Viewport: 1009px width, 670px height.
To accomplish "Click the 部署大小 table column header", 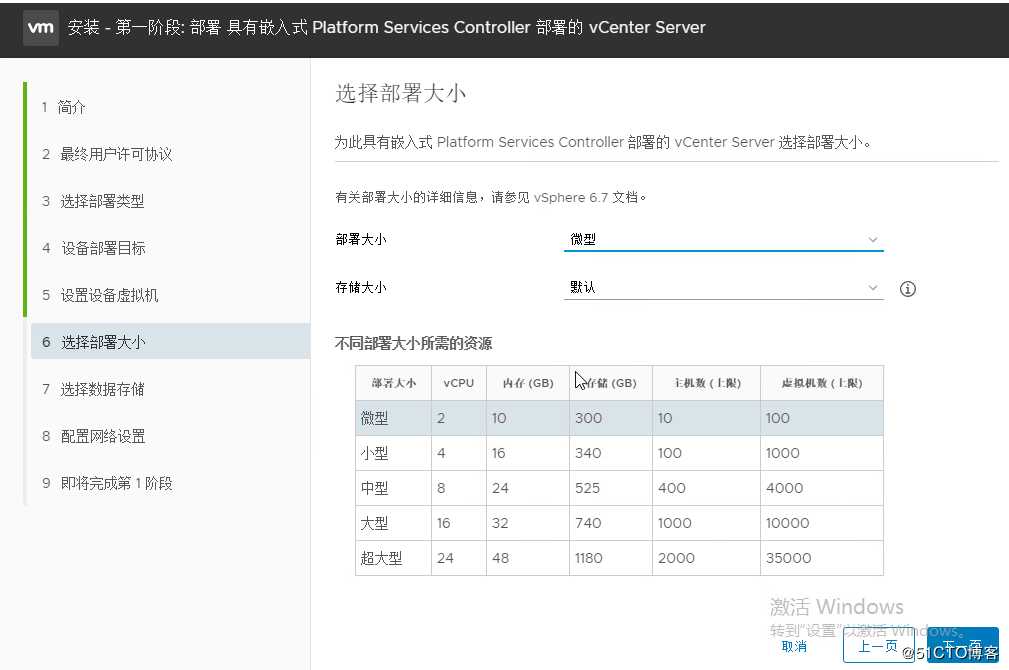I will point(393,383).
